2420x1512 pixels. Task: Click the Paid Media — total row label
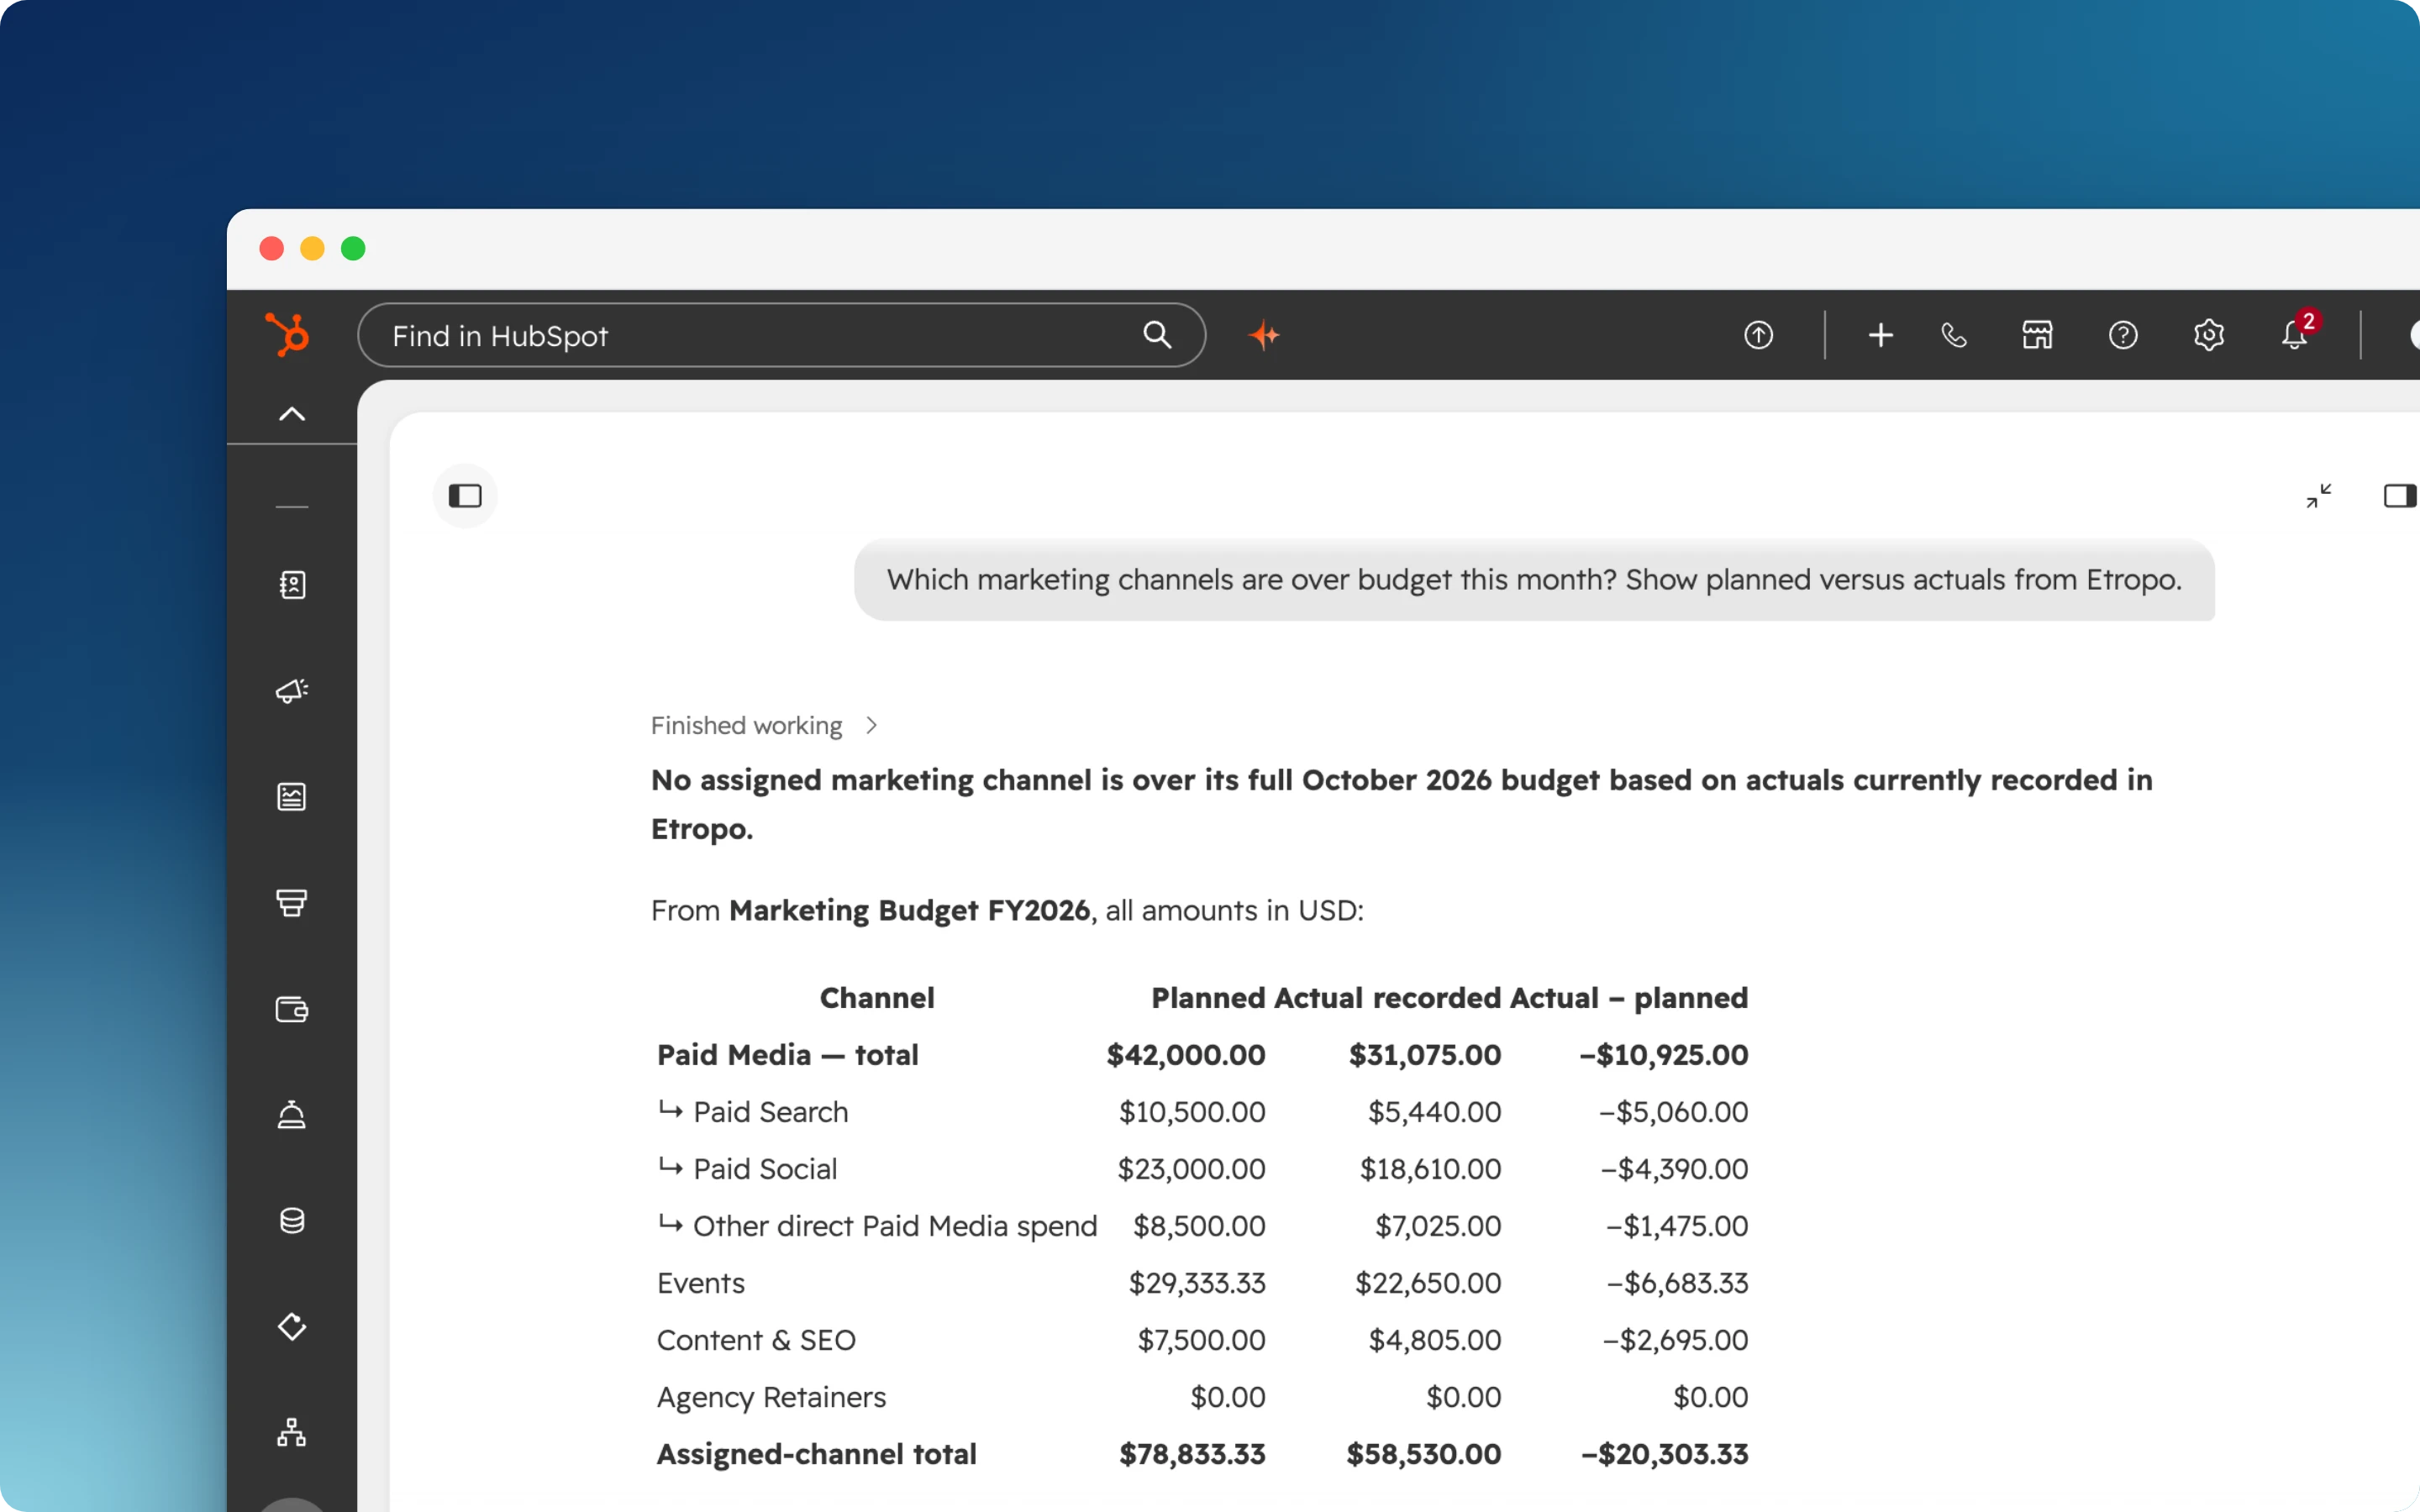click(x=787, y=1055)
